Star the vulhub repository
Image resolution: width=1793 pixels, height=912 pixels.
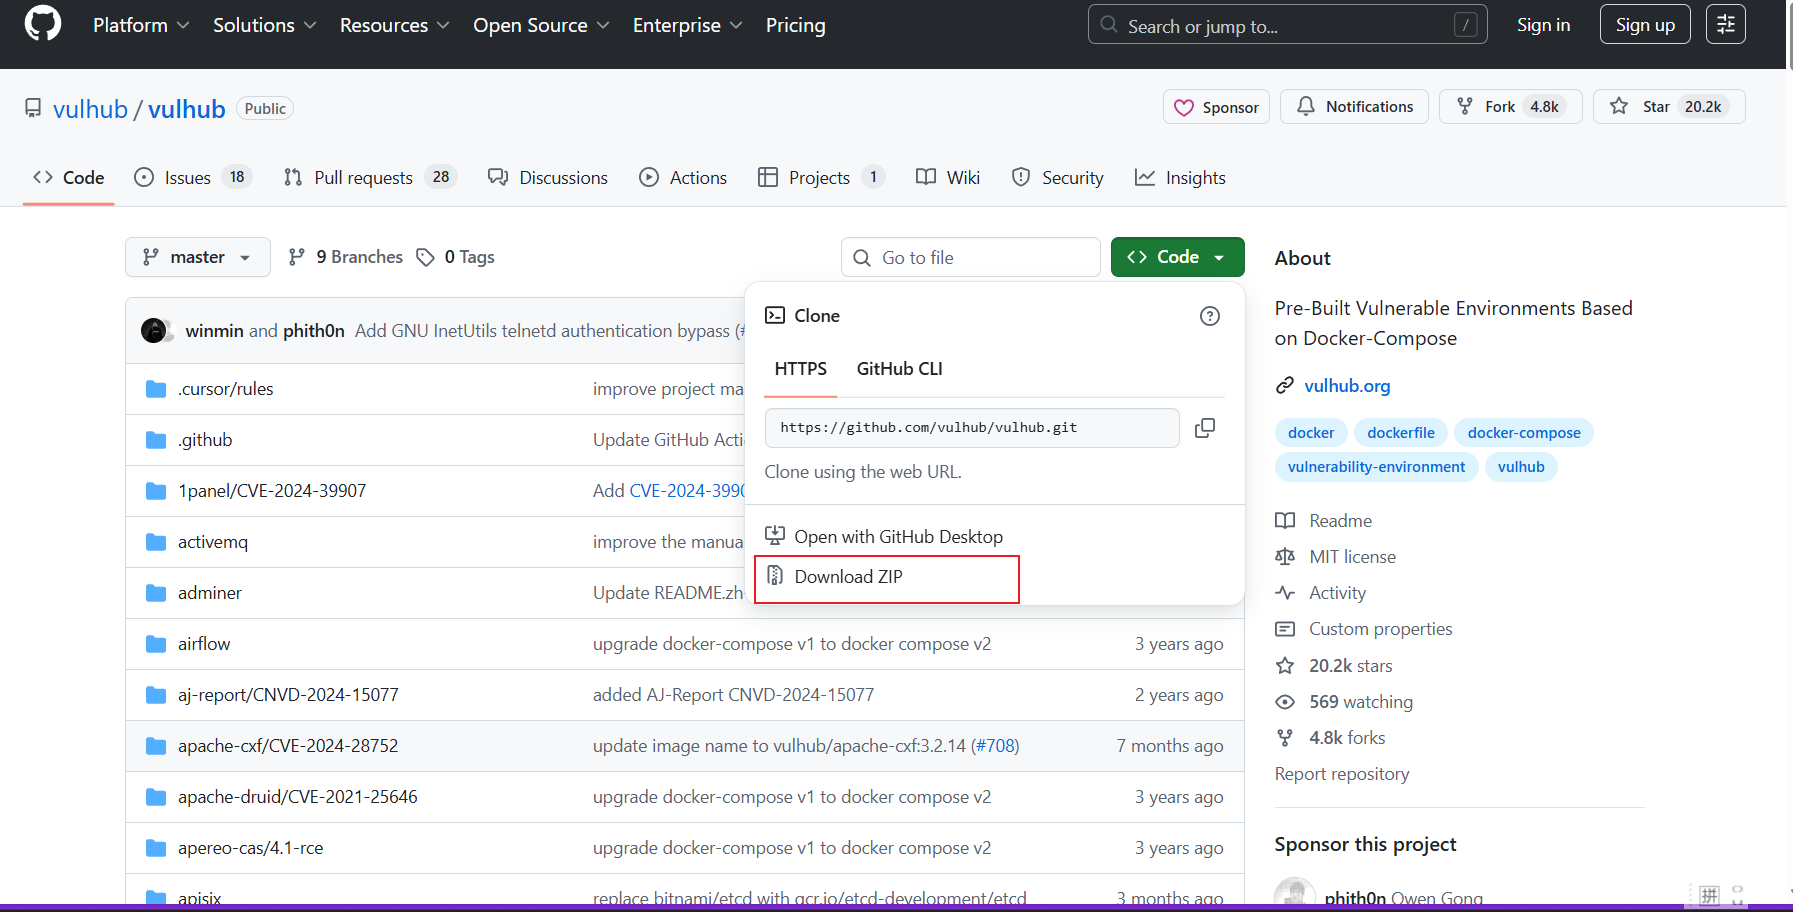tap(1669, 107)
